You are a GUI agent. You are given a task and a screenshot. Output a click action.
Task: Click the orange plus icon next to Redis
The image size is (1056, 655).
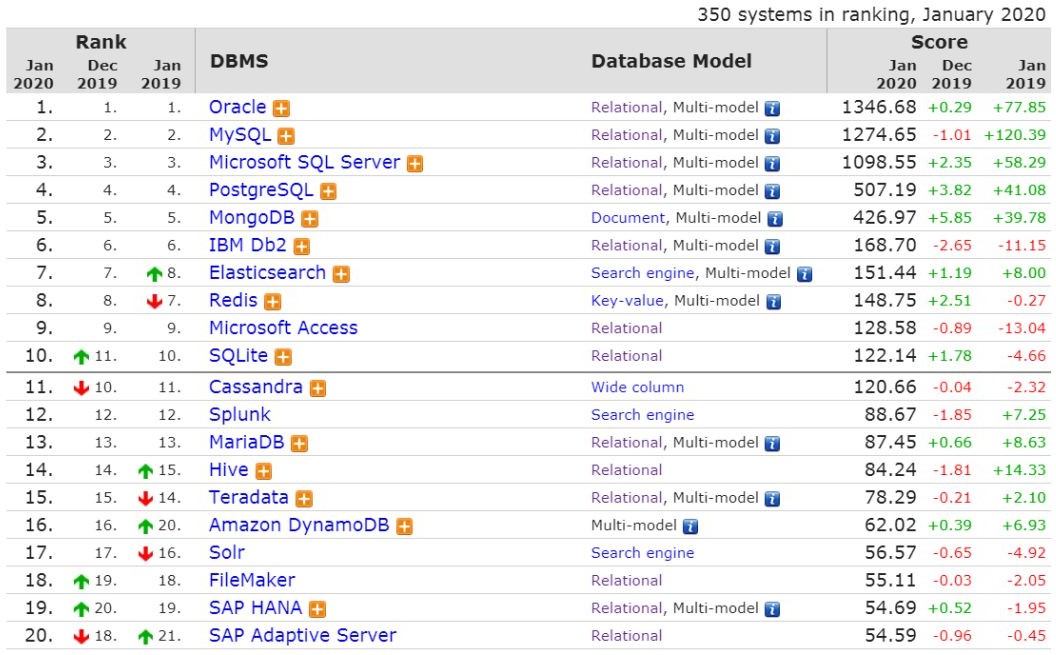[x=272, y=301]
